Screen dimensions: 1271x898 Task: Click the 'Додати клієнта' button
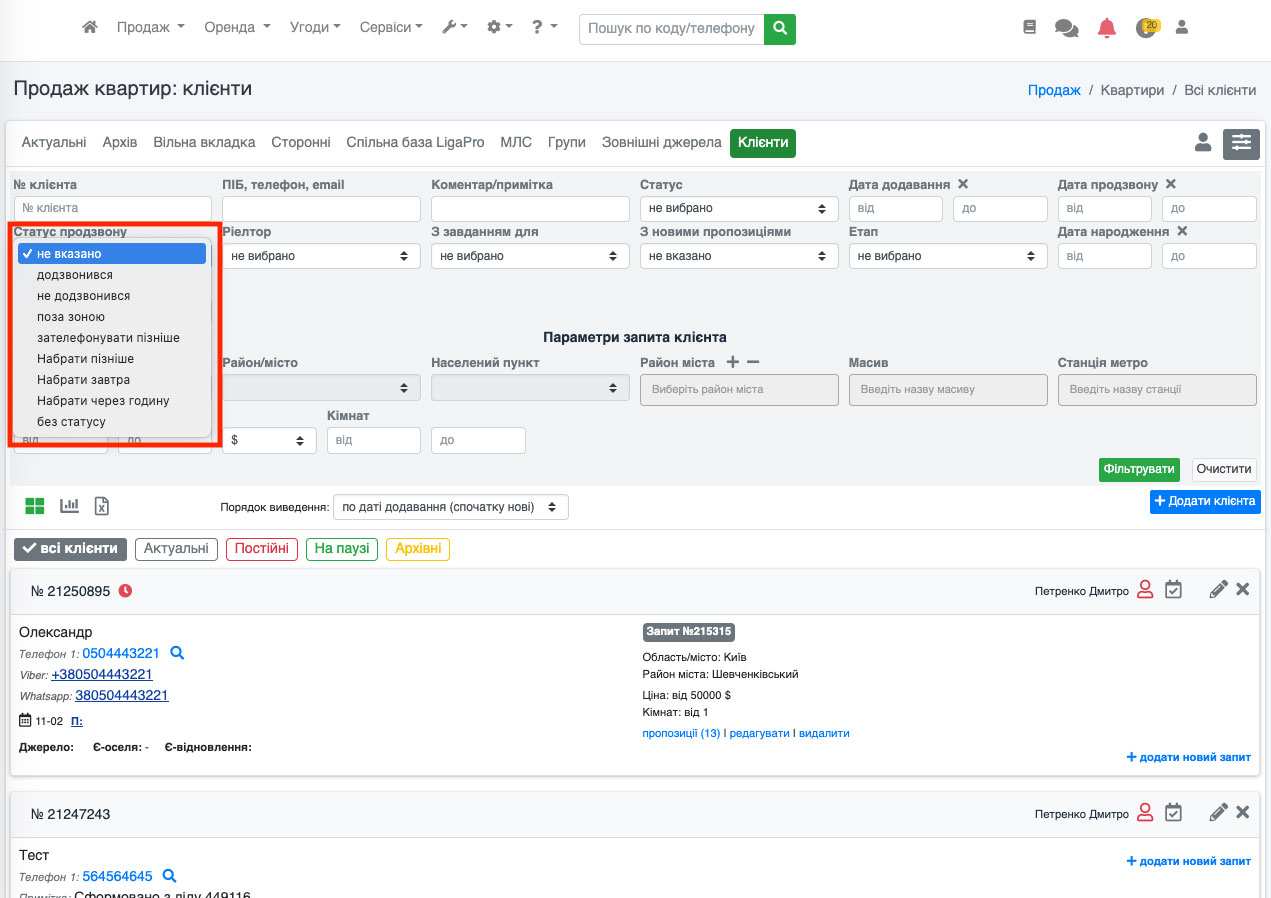coord(1204,501)
